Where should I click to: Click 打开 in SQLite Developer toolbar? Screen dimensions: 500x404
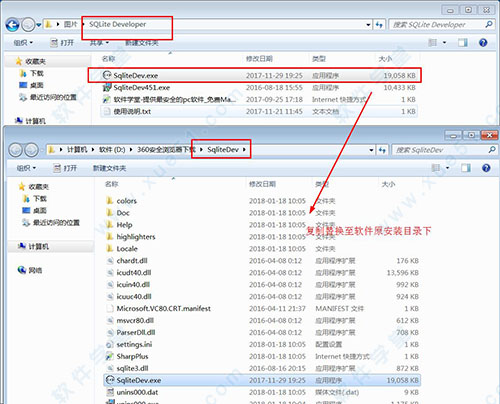click(x=62, y=43)
